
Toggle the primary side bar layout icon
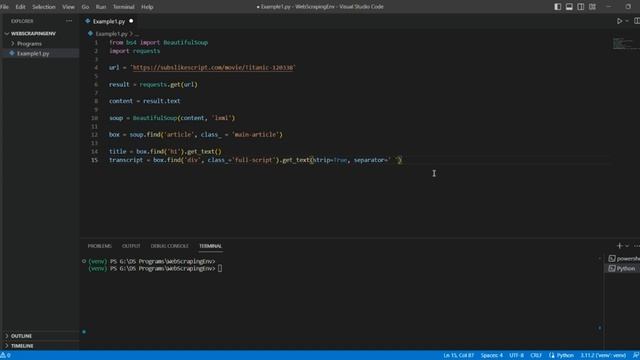(x=558, y=7)
